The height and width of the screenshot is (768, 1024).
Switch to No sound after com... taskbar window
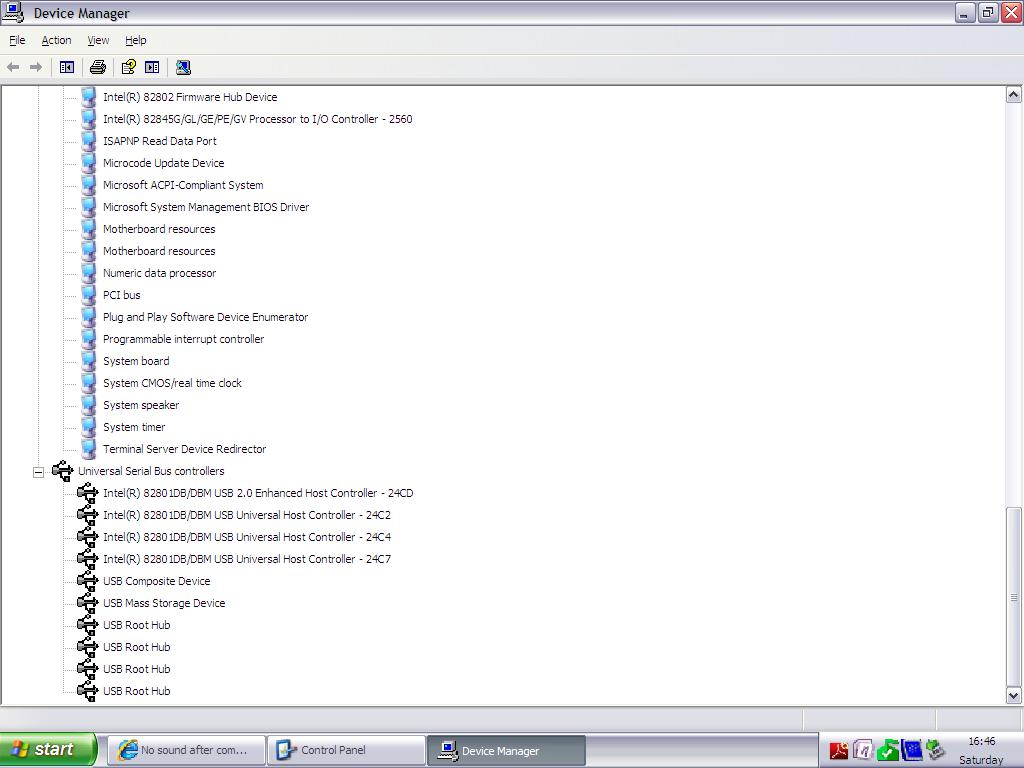[186, 750]
